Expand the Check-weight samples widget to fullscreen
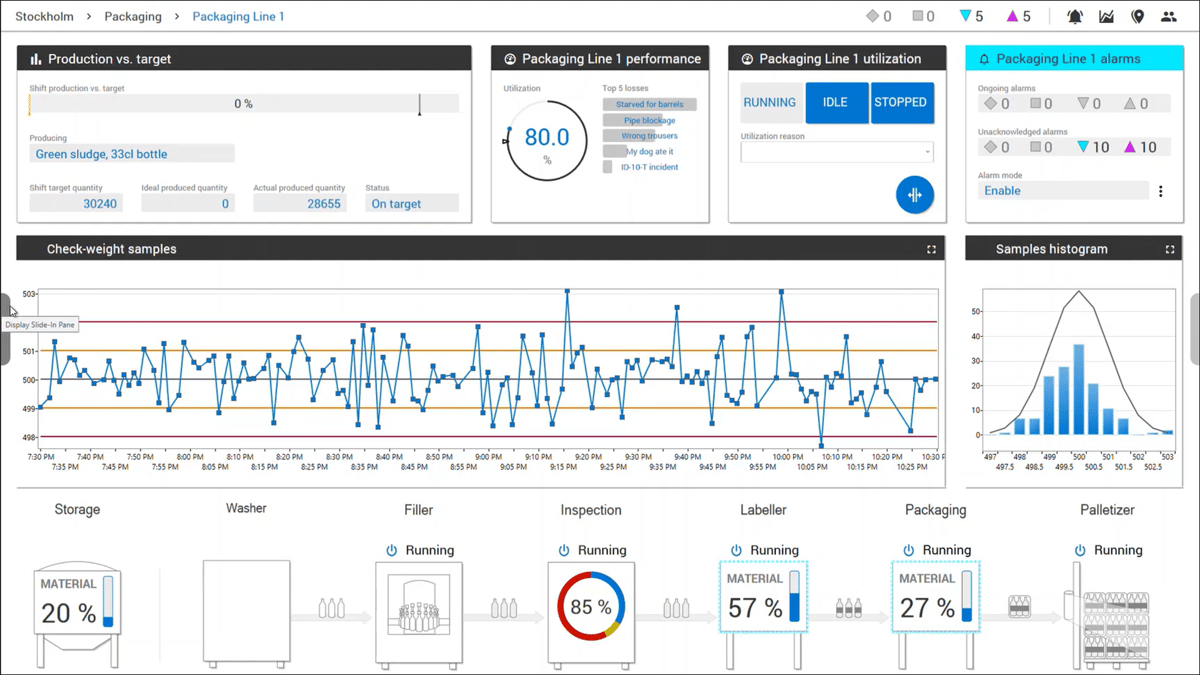Screen dimensions: 1200x675 931,248
